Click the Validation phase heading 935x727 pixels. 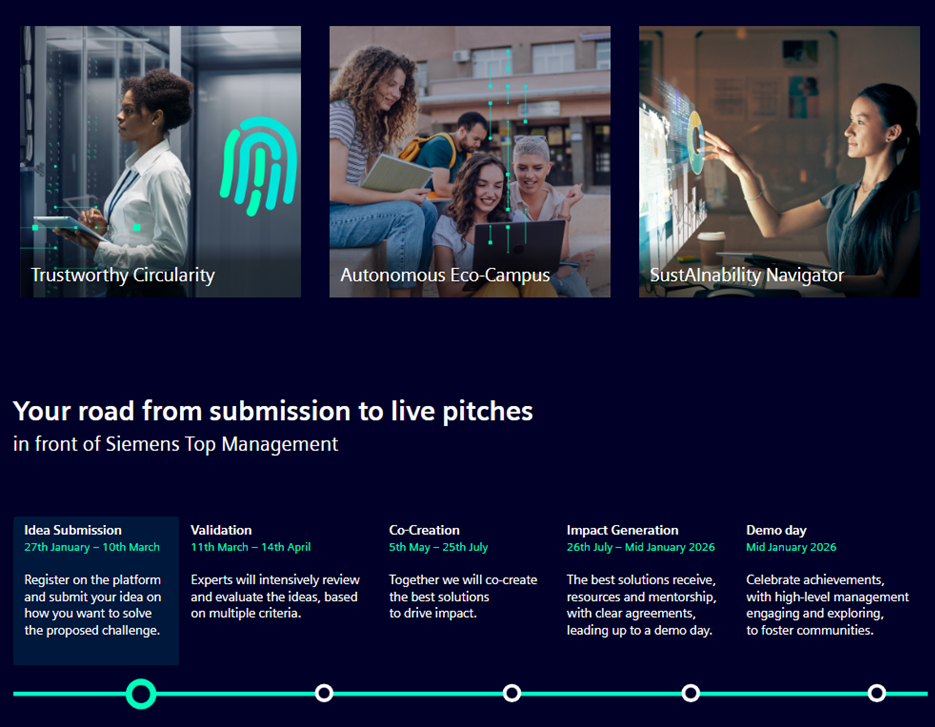point(221,530)
